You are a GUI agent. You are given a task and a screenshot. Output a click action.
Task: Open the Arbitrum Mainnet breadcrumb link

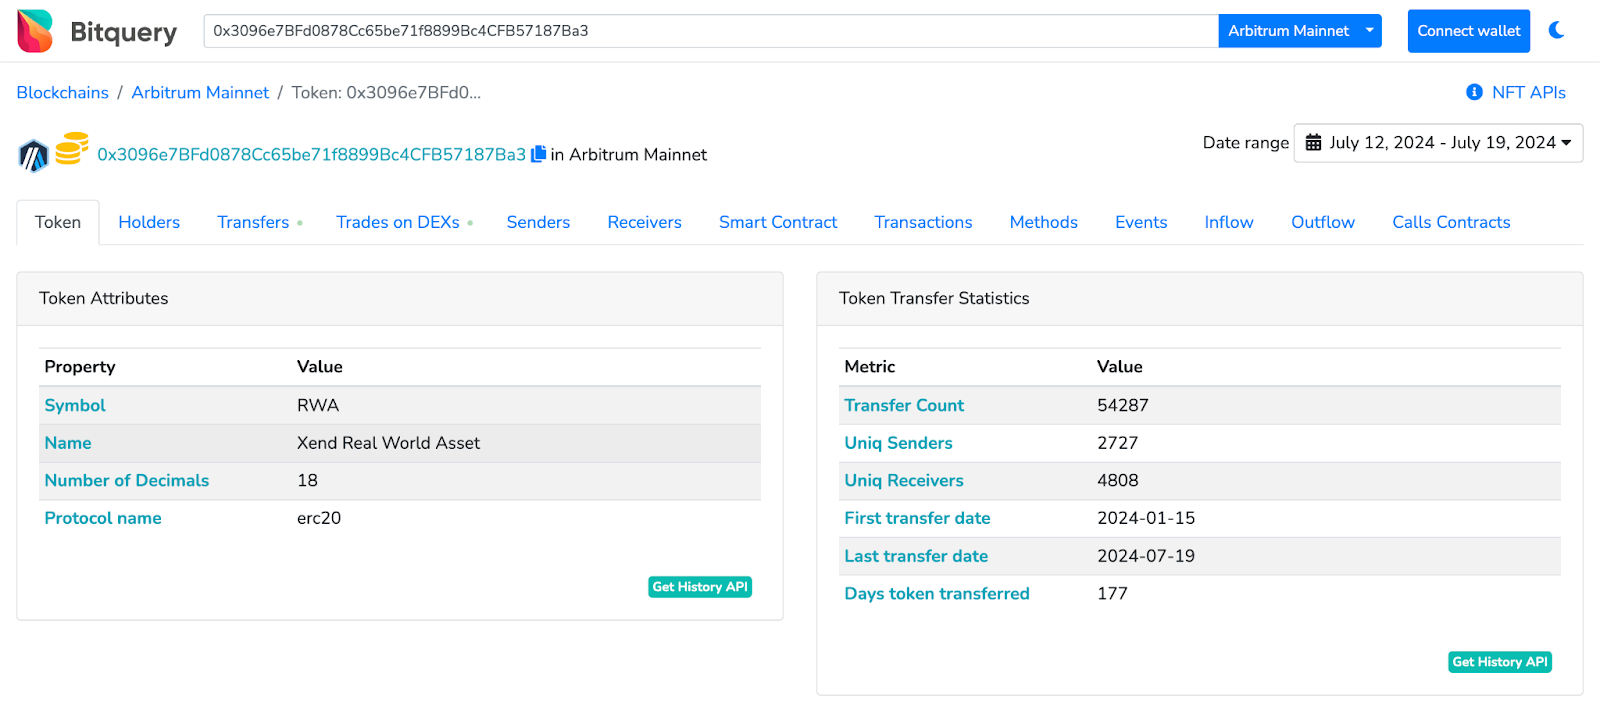pyautogui.click(x=200, y=92)
